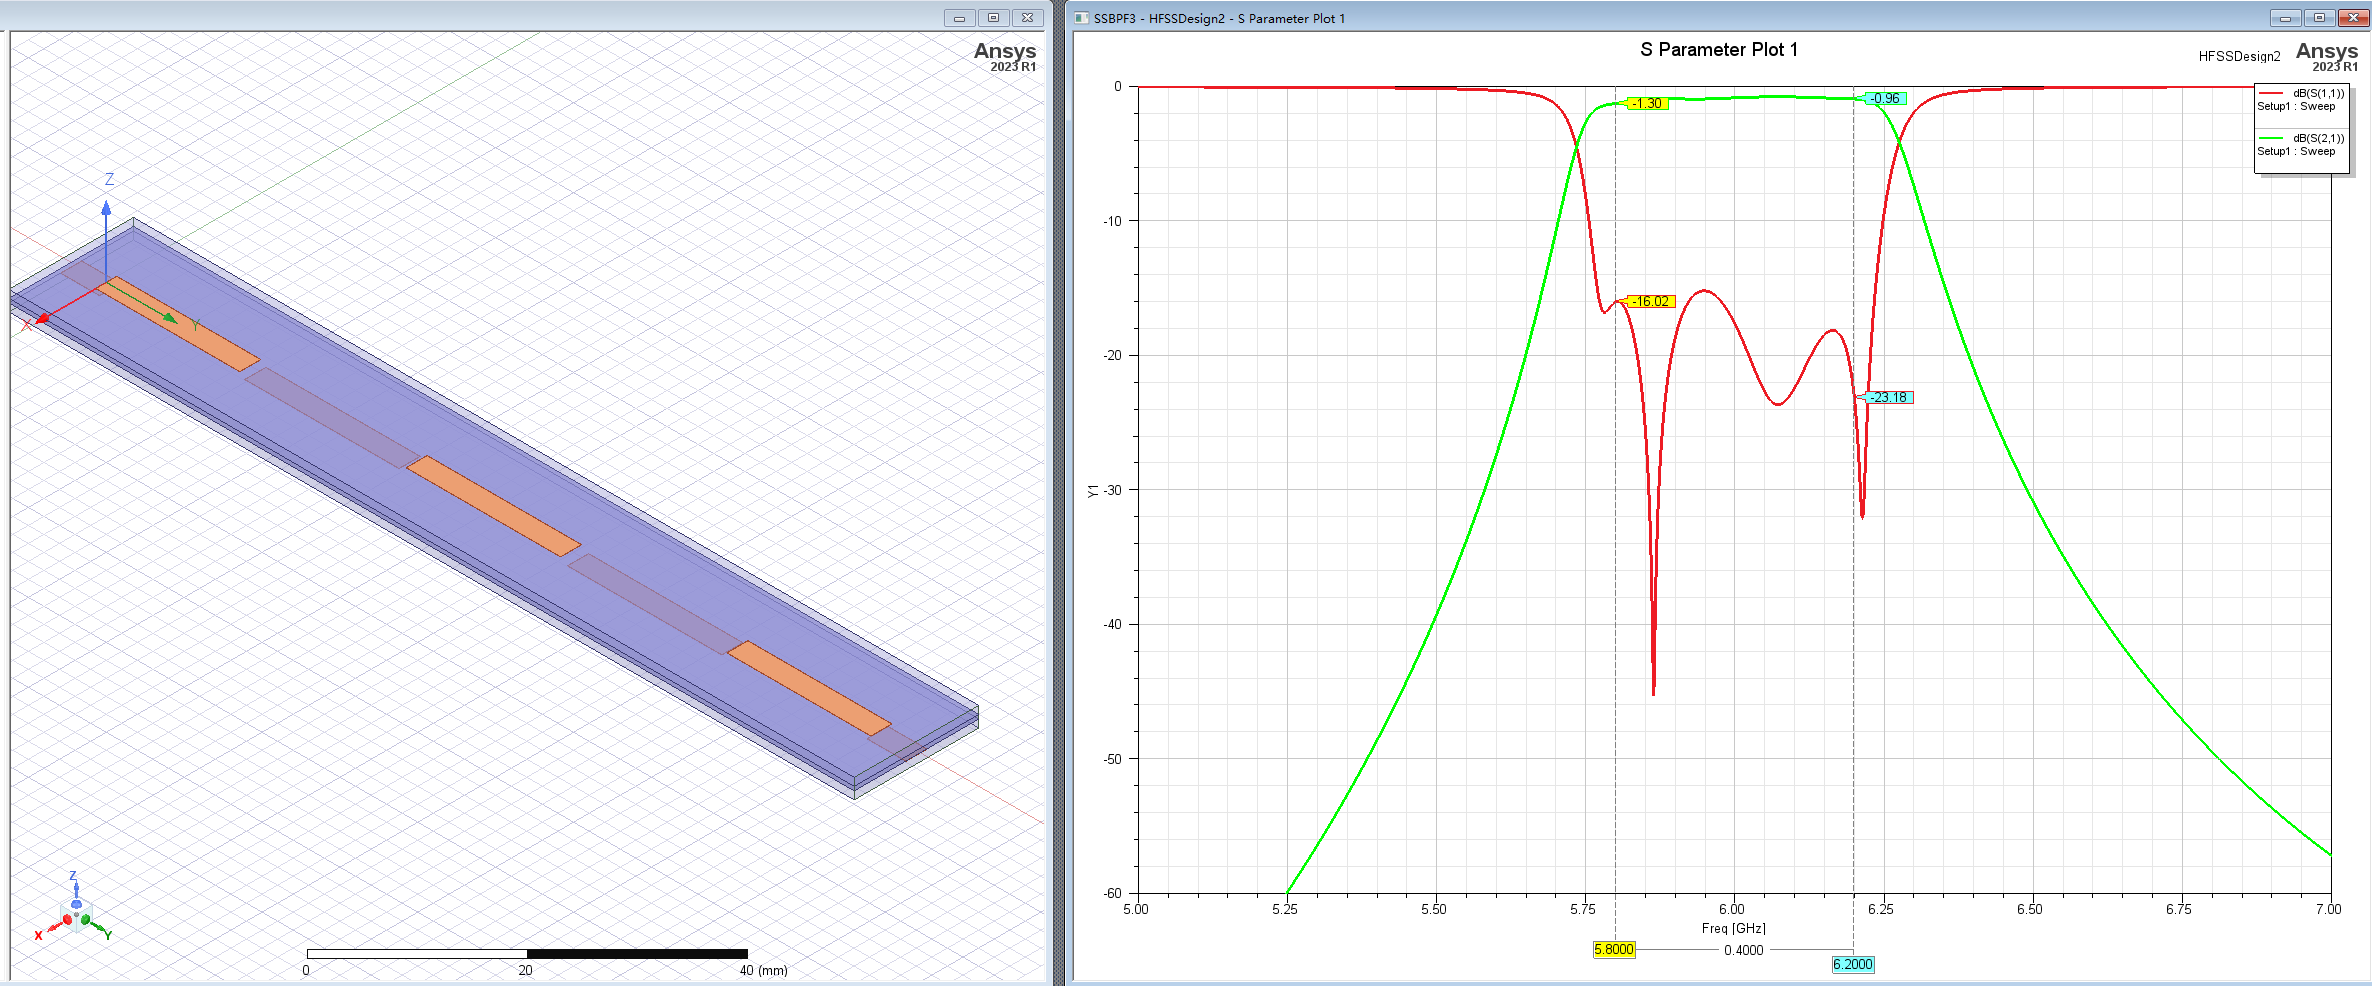Viewport: 2372px width, 986px height.
Task: Click the blue Z axis label at the model origin
Action: click(109, 180)
